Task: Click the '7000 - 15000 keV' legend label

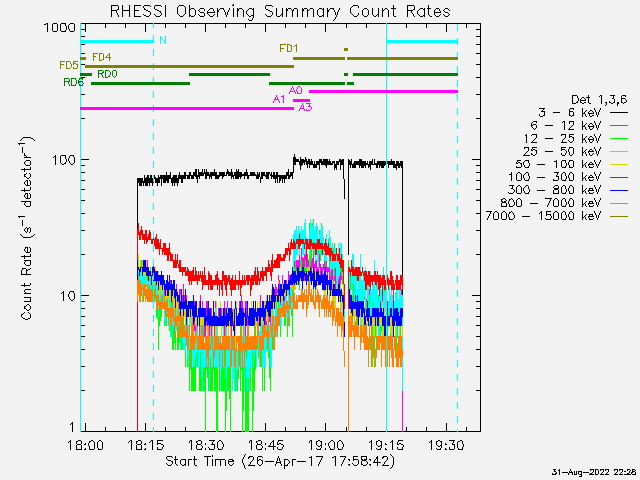Action: pos(543,216)
